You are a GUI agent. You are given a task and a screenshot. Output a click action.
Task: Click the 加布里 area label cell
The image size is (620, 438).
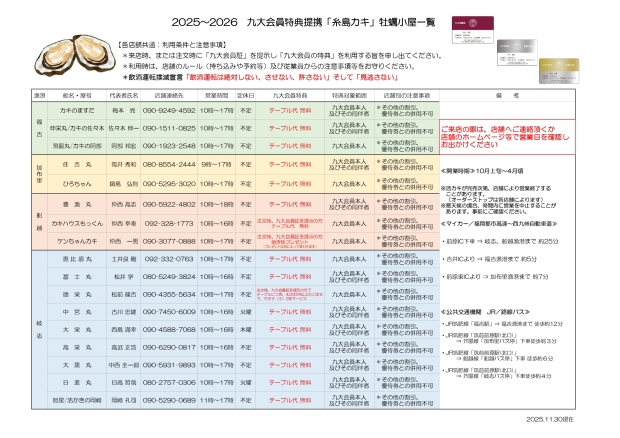click(40, 174)
